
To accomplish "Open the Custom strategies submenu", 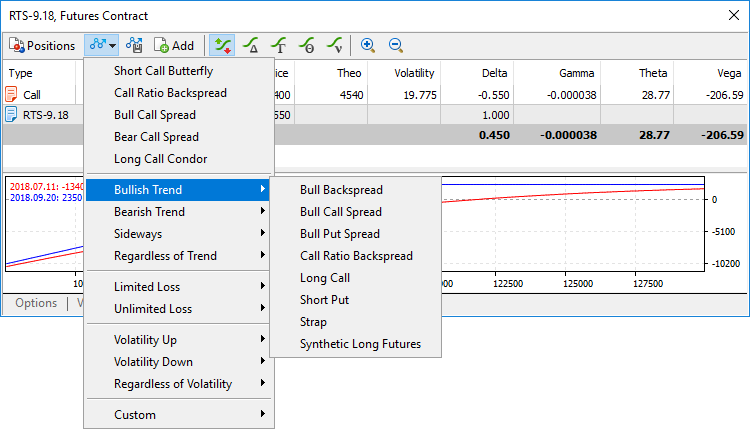I will pos(179,415).
